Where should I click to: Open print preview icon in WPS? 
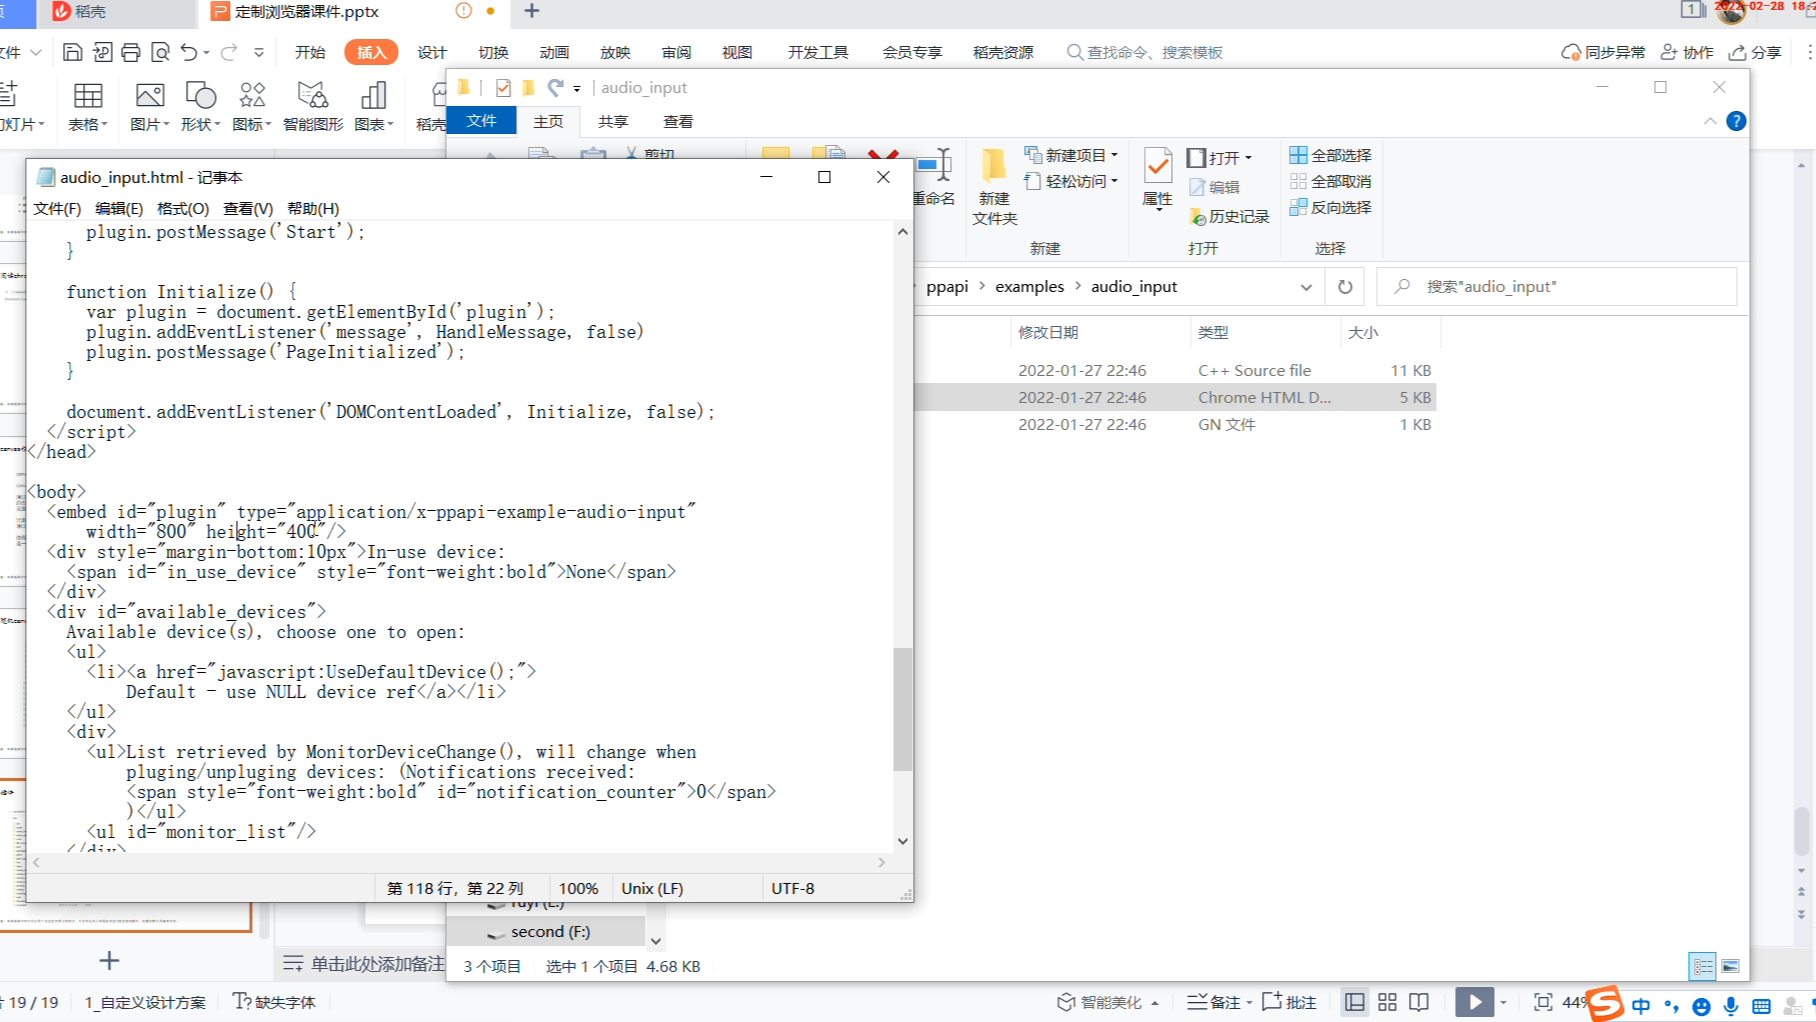coord(160,52)
